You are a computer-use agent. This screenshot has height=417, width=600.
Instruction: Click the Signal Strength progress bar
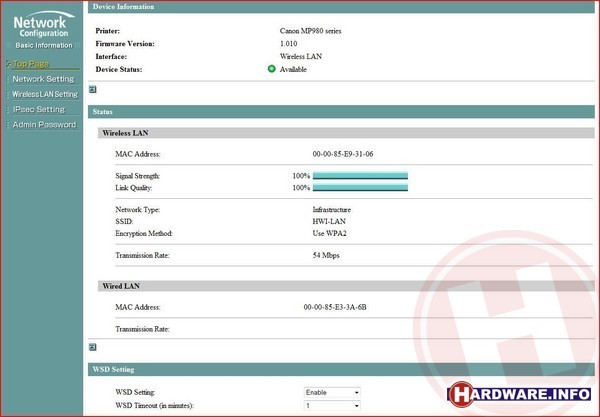(x=360, y=175)
